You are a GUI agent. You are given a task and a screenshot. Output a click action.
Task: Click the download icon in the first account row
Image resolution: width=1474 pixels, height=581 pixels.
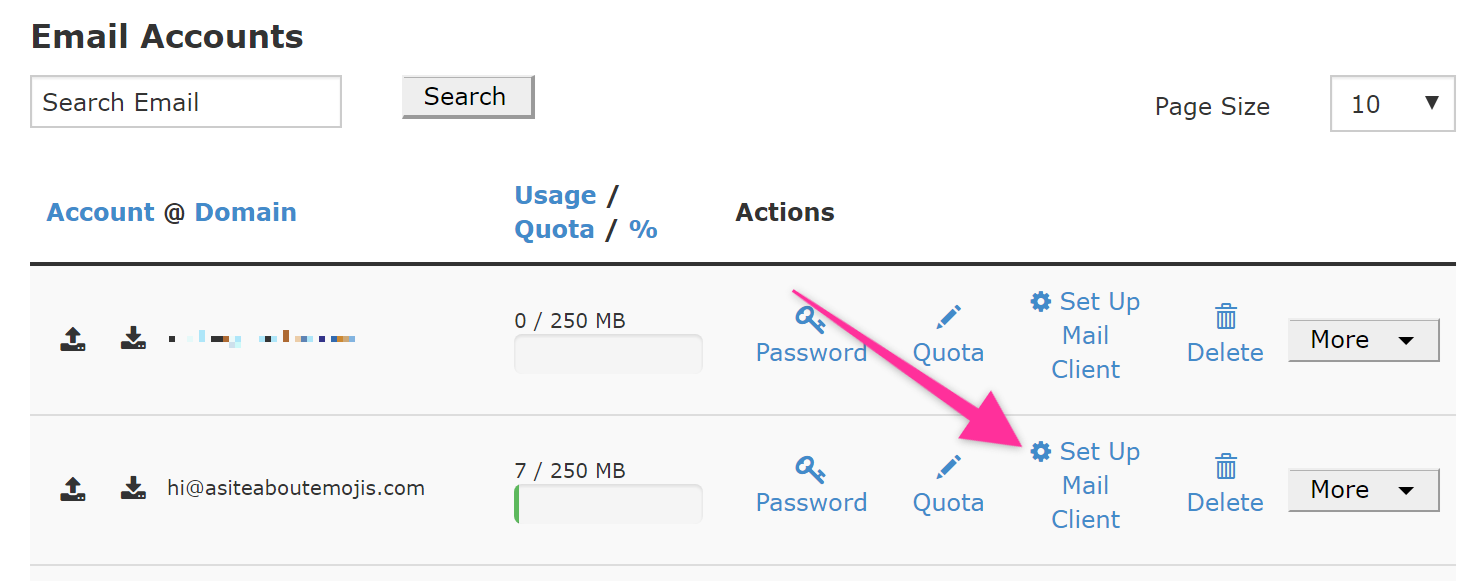pos(133,339)
